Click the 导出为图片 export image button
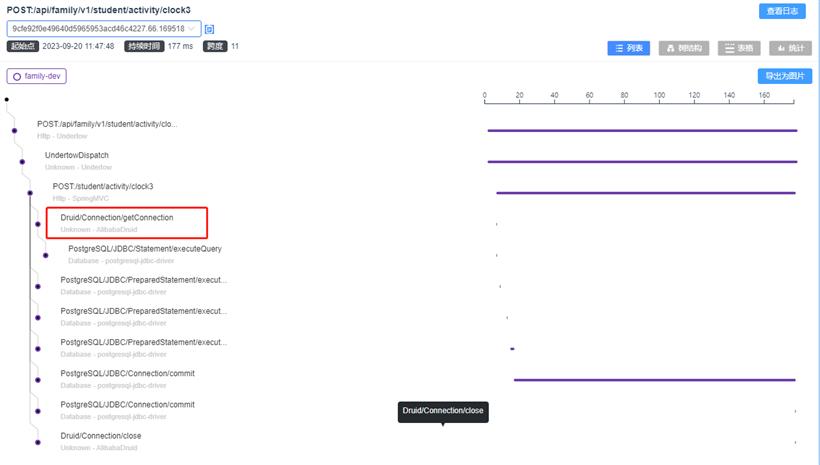Viewport: 820px width, 465px height. point(784,76)
